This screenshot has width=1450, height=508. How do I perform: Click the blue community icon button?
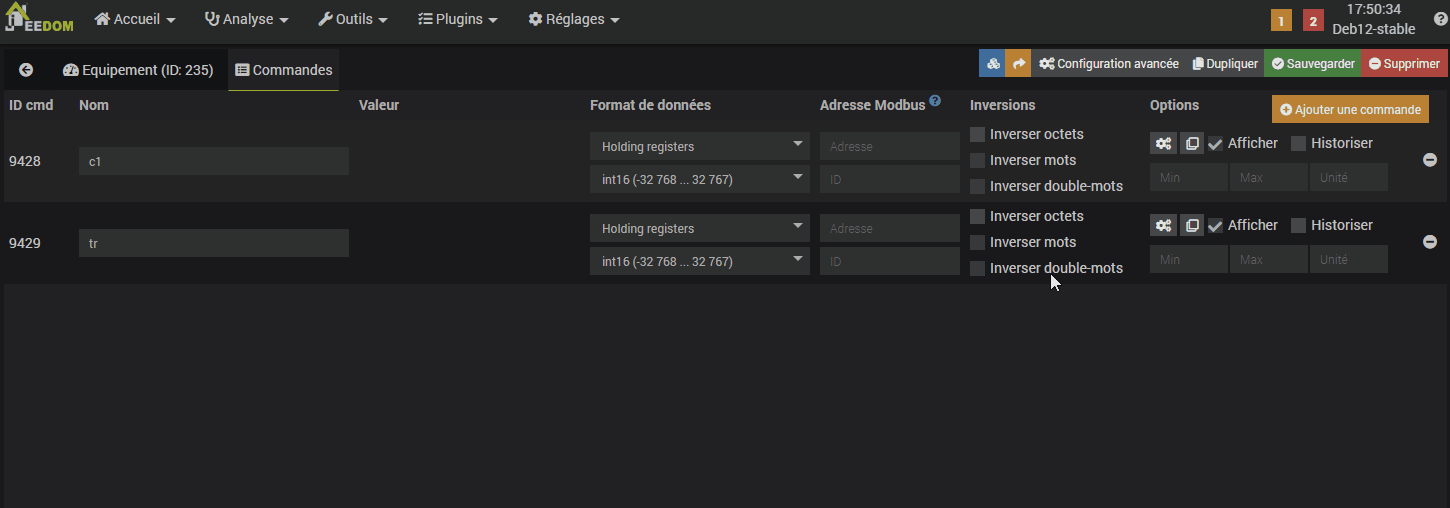[x=992, y=63]
